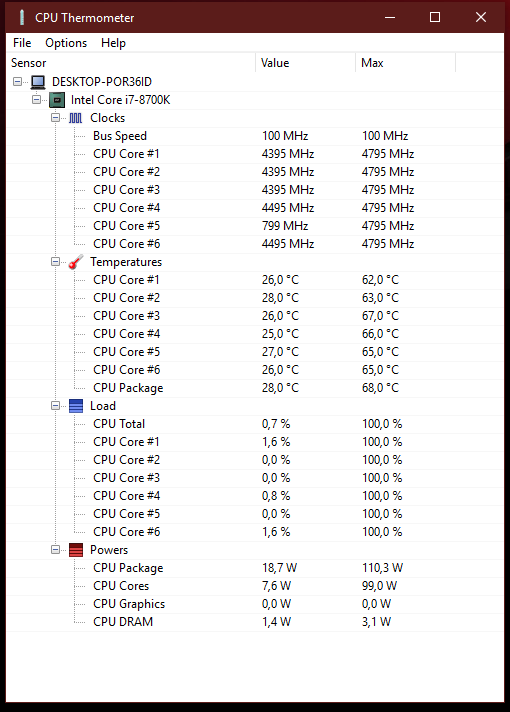Collapse the Load section
Viewport: 510px width, 712px height.
(55, 406)
